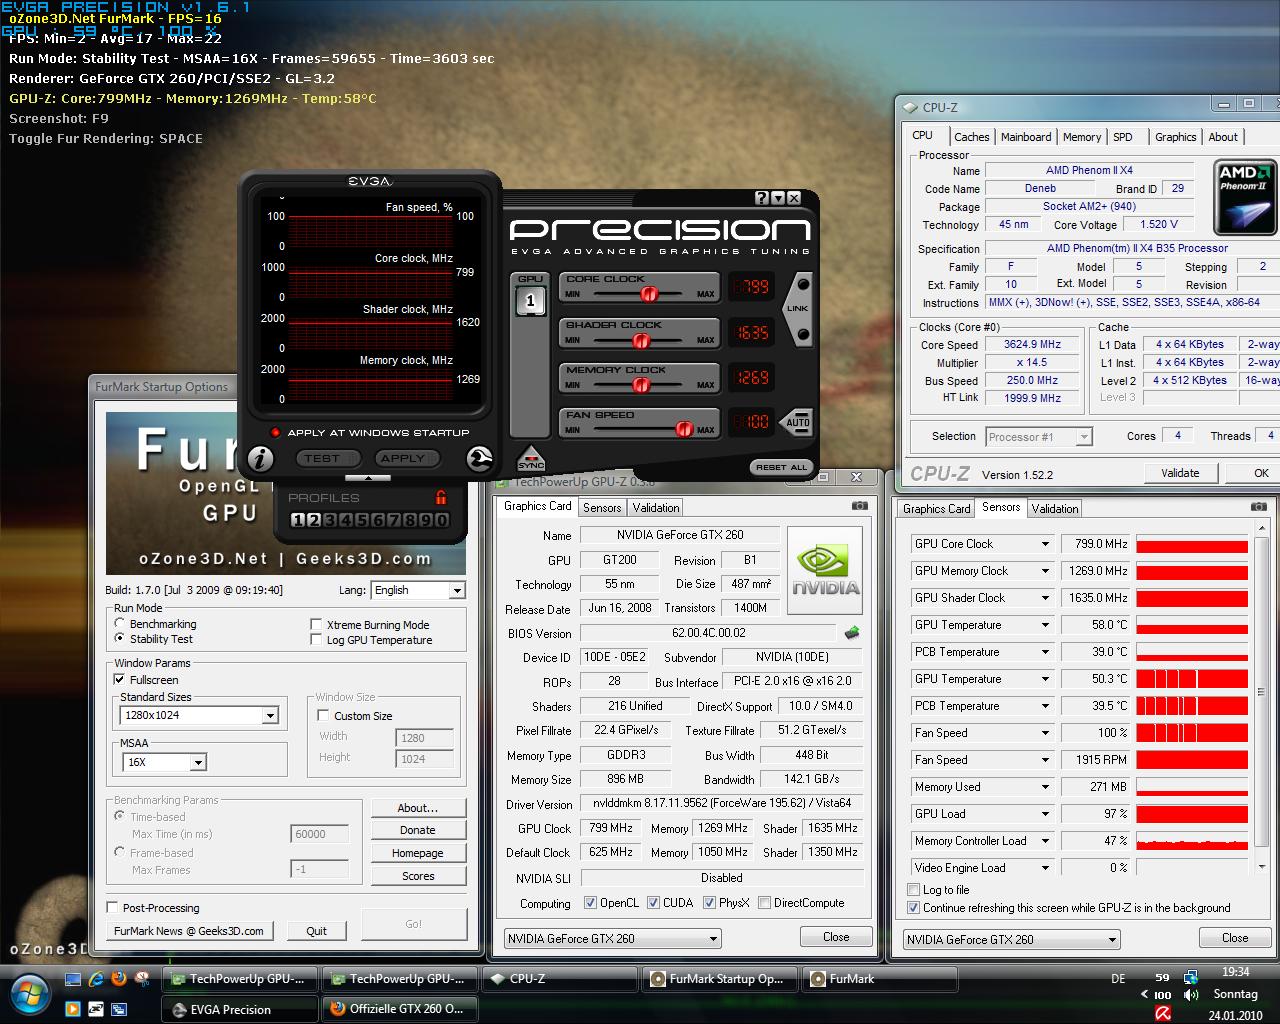1280x1024 pixels.
Task: Select Stability Test run mode
Action: click(120, 639)
